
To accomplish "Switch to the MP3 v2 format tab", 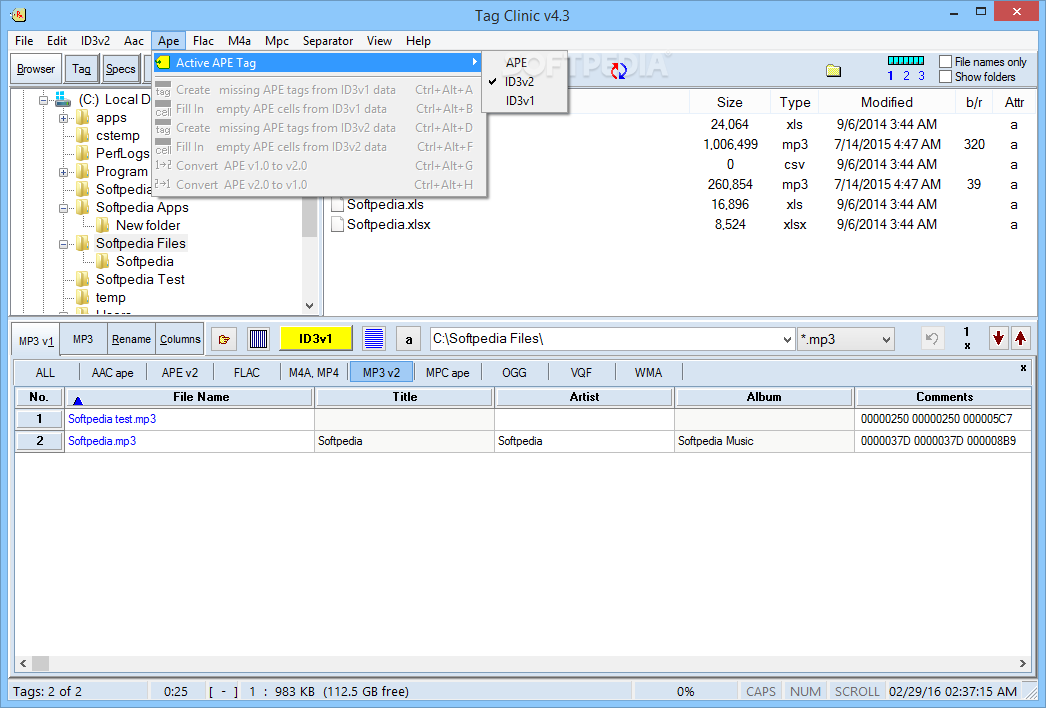I will coord(382,372).
